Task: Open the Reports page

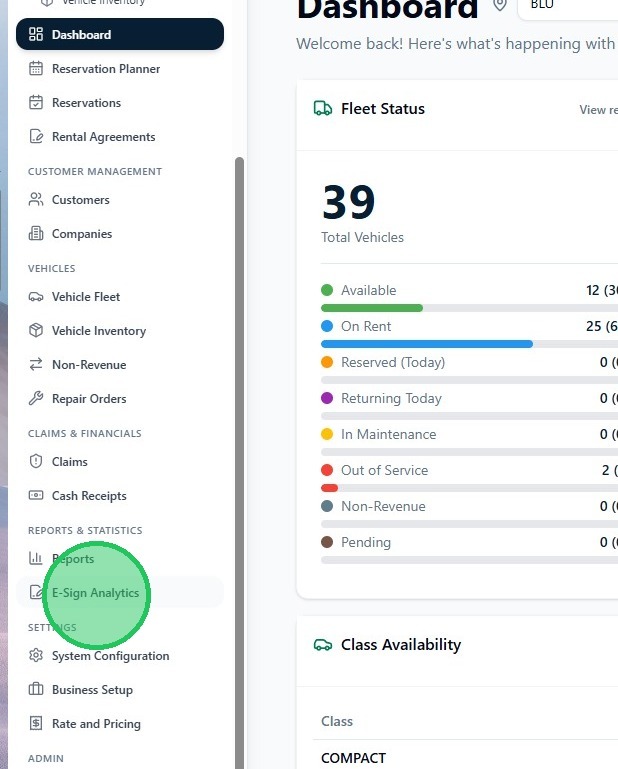Action: 120,559
